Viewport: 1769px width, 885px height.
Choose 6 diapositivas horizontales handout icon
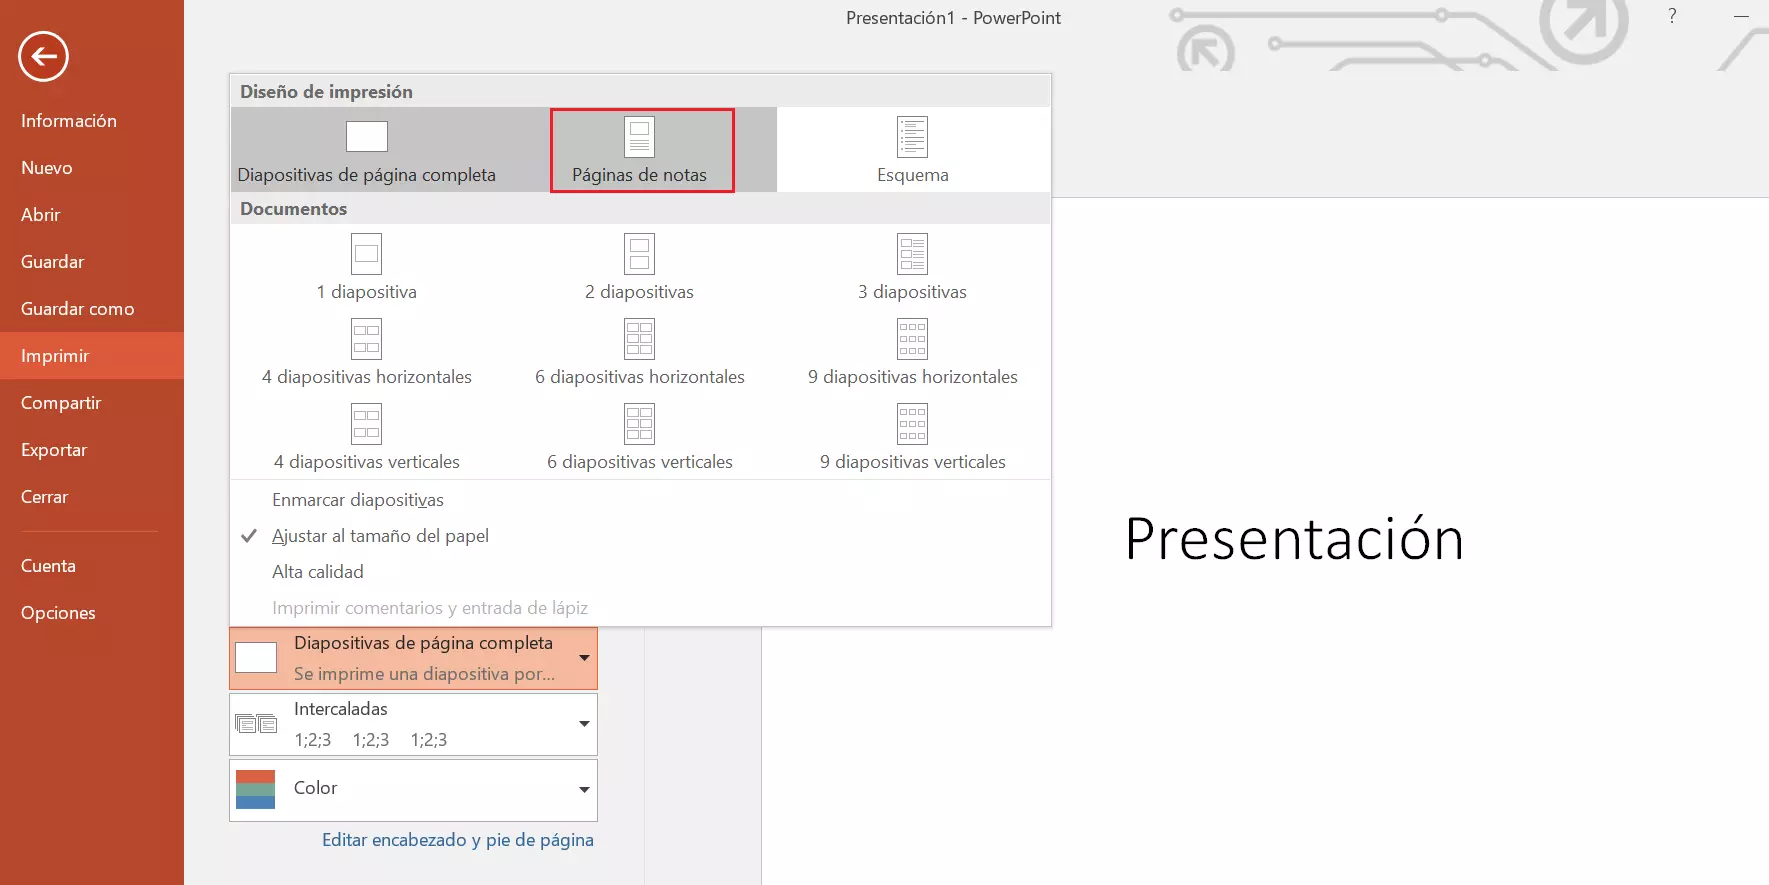pyautogui.click(x=639, y=340)
